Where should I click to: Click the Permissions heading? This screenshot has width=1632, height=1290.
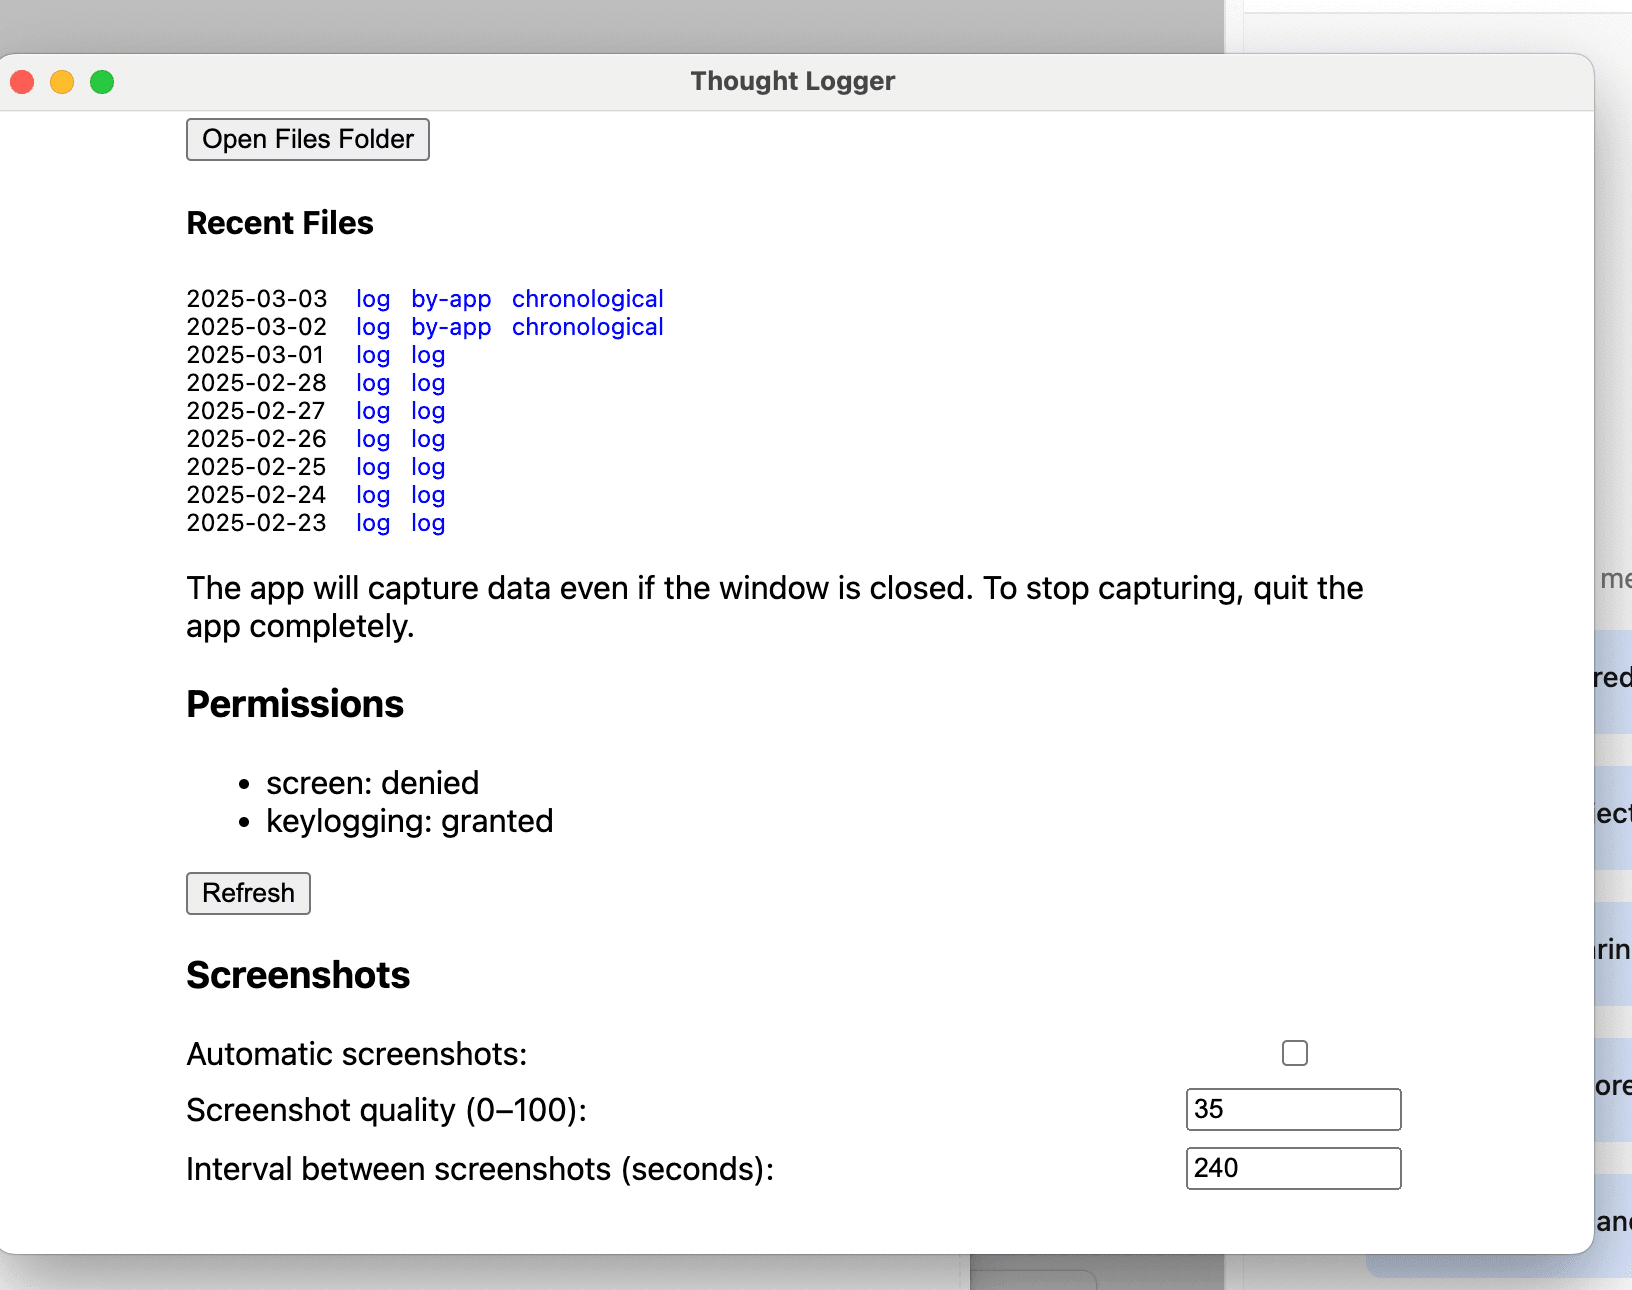(295, 705)
